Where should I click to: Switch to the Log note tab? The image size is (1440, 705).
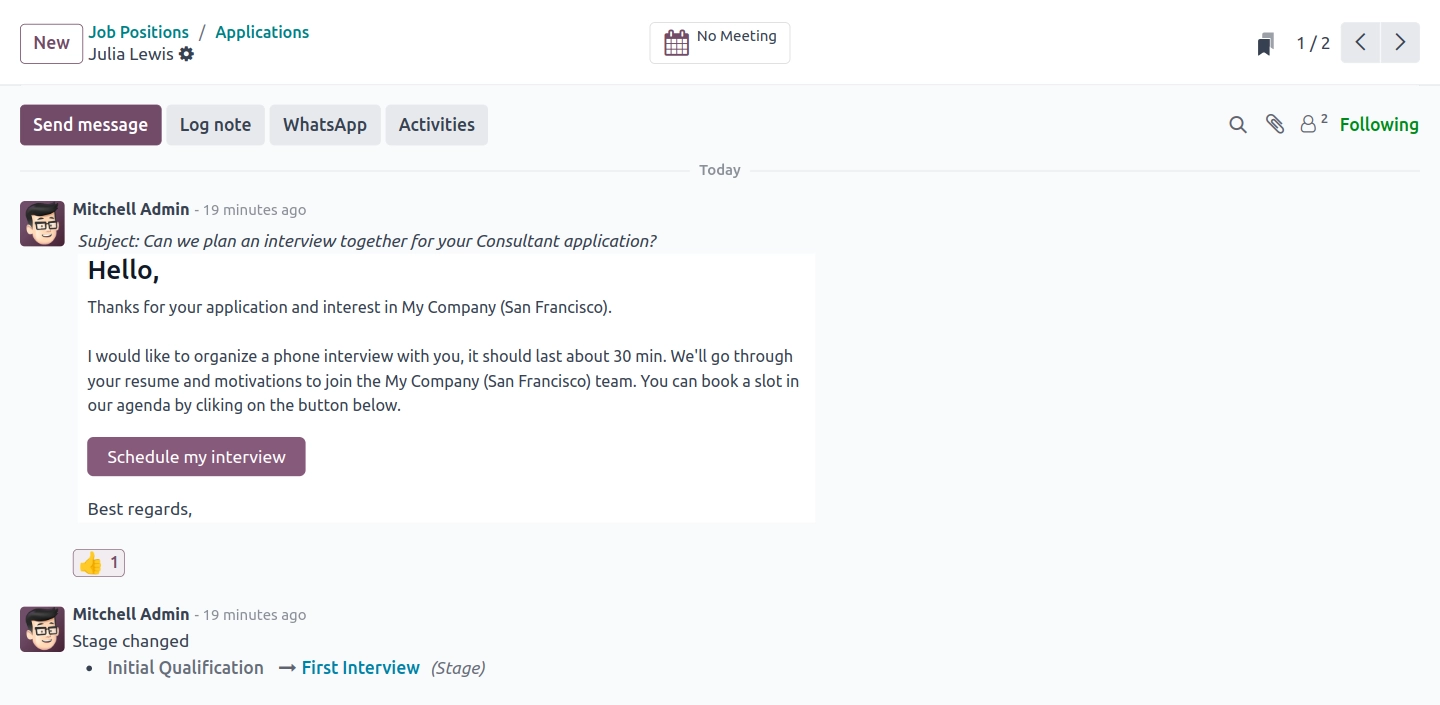[215, 125]
